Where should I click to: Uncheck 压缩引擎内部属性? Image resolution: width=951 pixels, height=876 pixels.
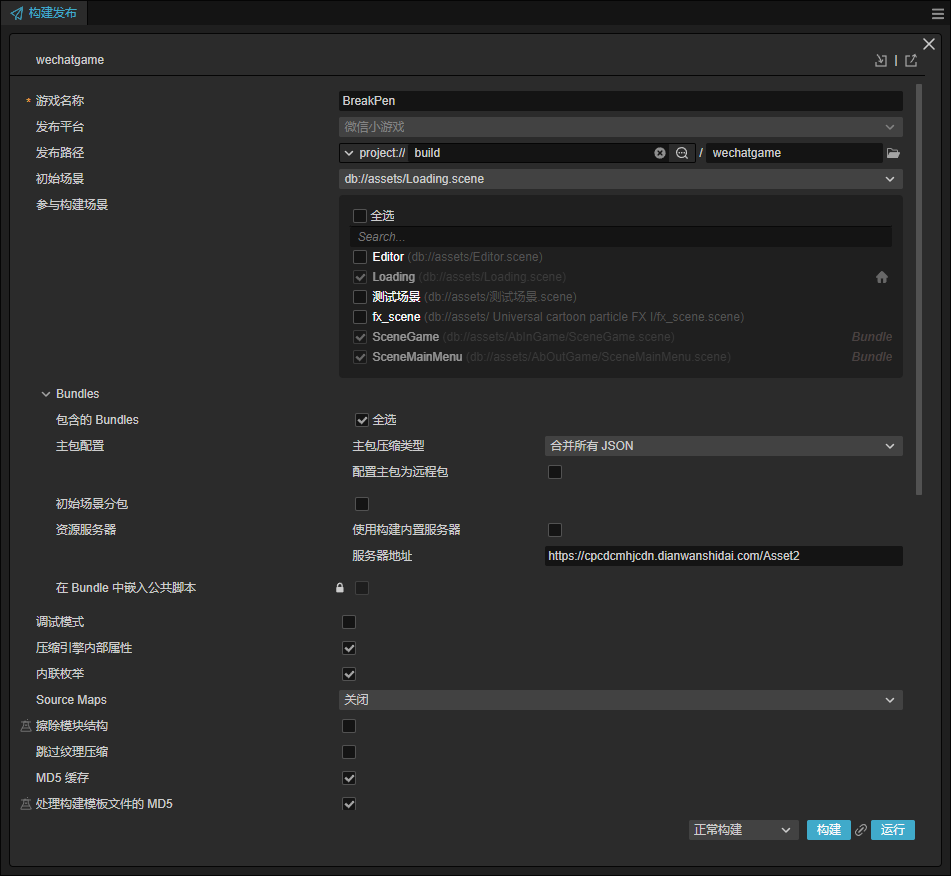[349, 648]
